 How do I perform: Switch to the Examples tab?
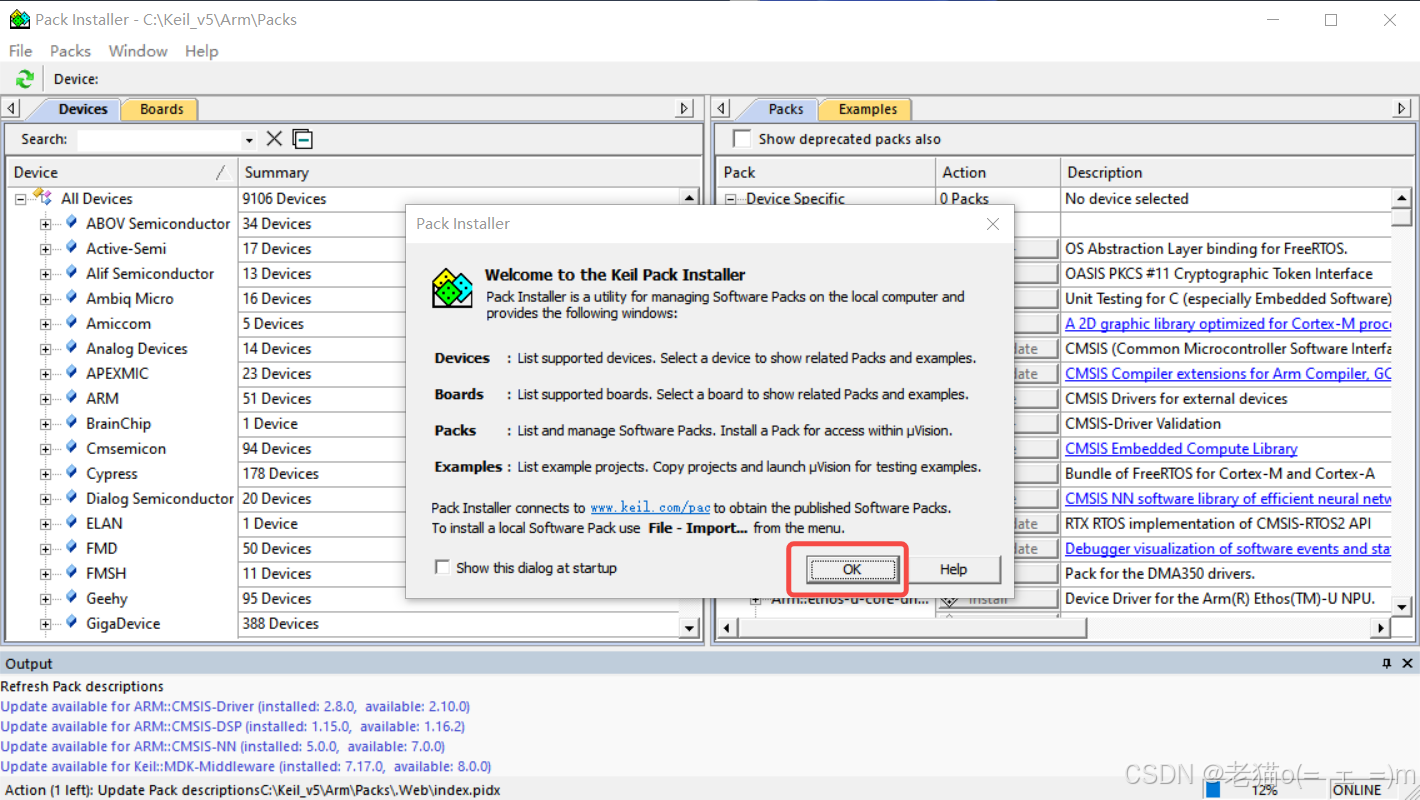tap(867, 109)
